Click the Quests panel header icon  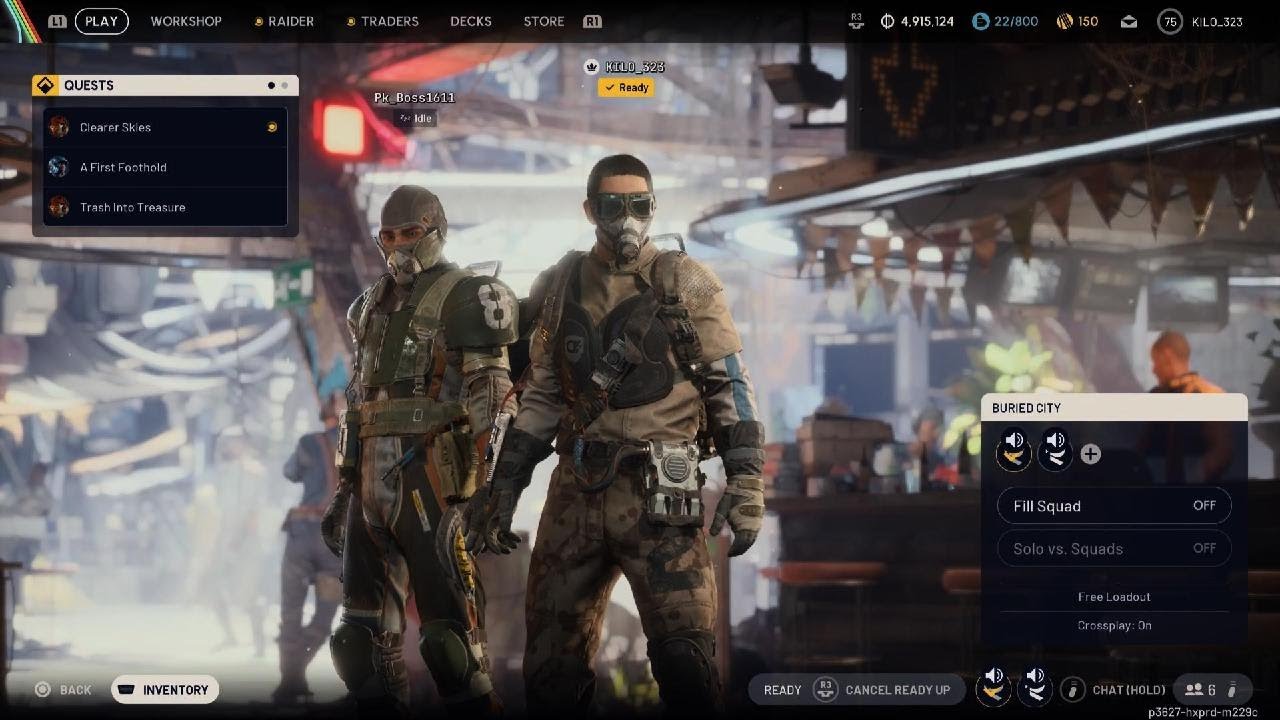point(45,85)
